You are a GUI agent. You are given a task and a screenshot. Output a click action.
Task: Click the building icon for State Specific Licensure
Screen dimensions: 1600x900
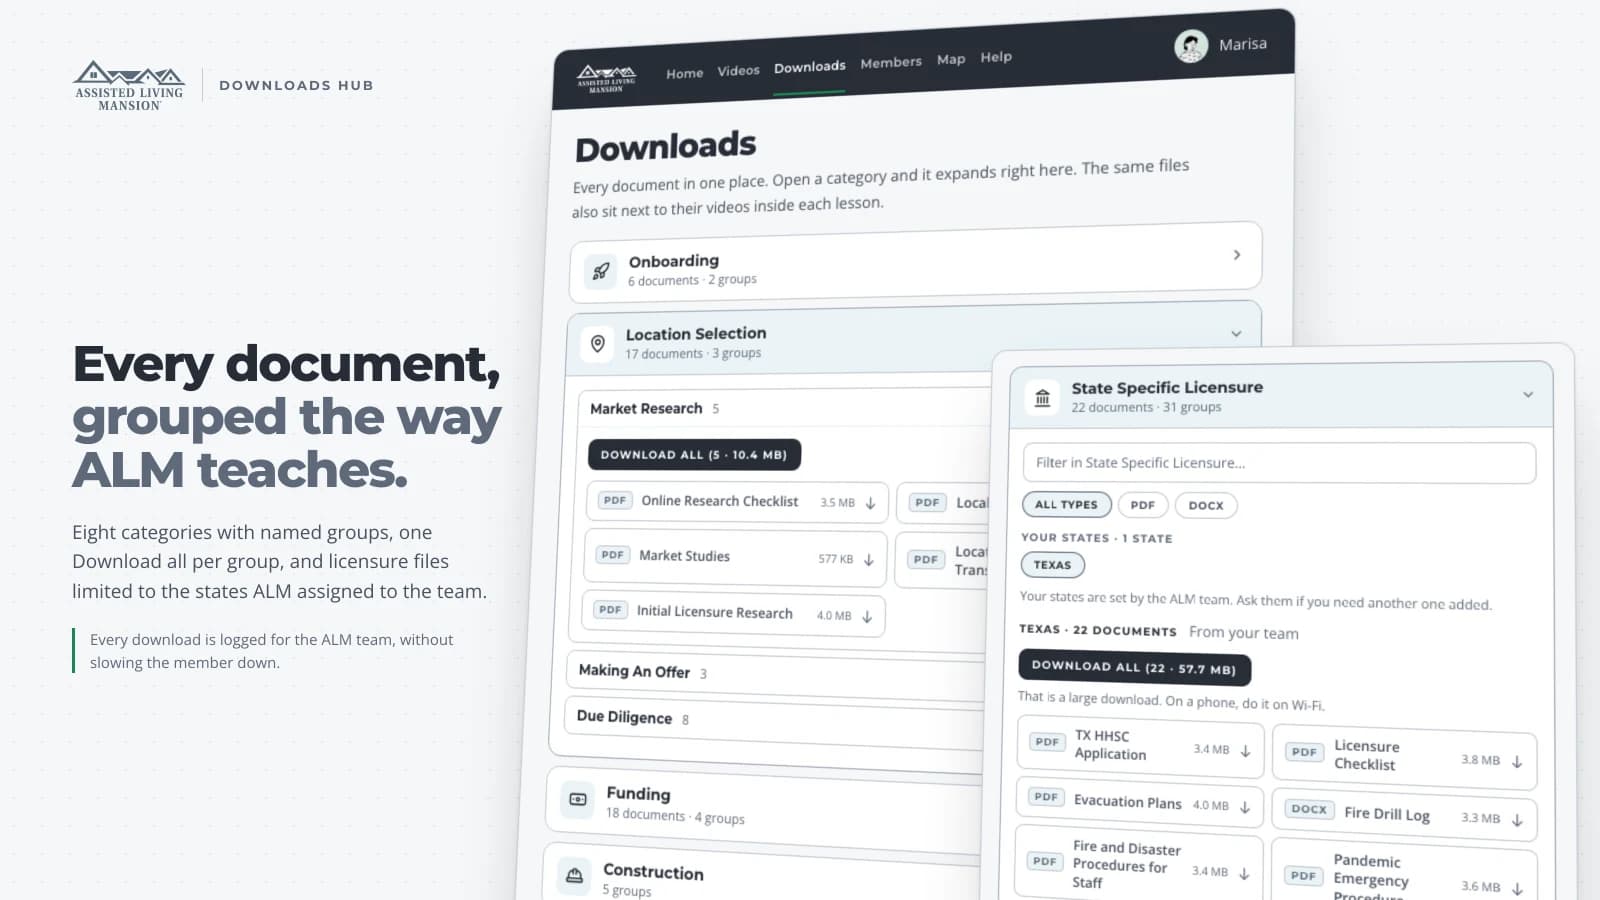pos(1042,397)
